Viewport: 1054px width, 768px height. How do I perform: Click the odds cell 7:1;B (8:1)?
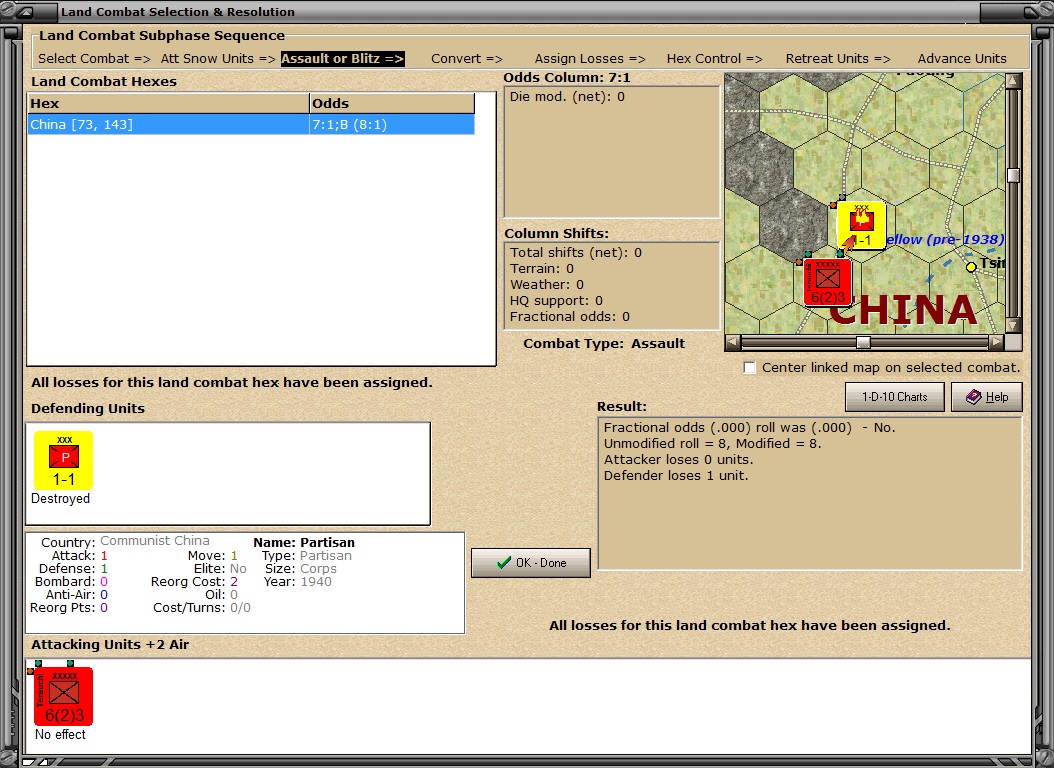coord(392,124)
